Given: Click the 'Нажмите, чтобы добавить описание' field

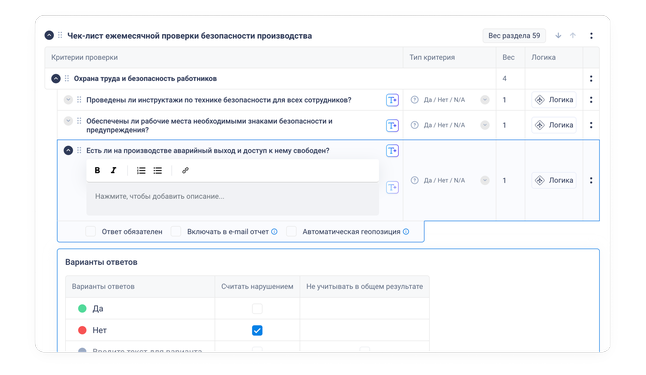Looking at the screenshot, I should [233, 199].
